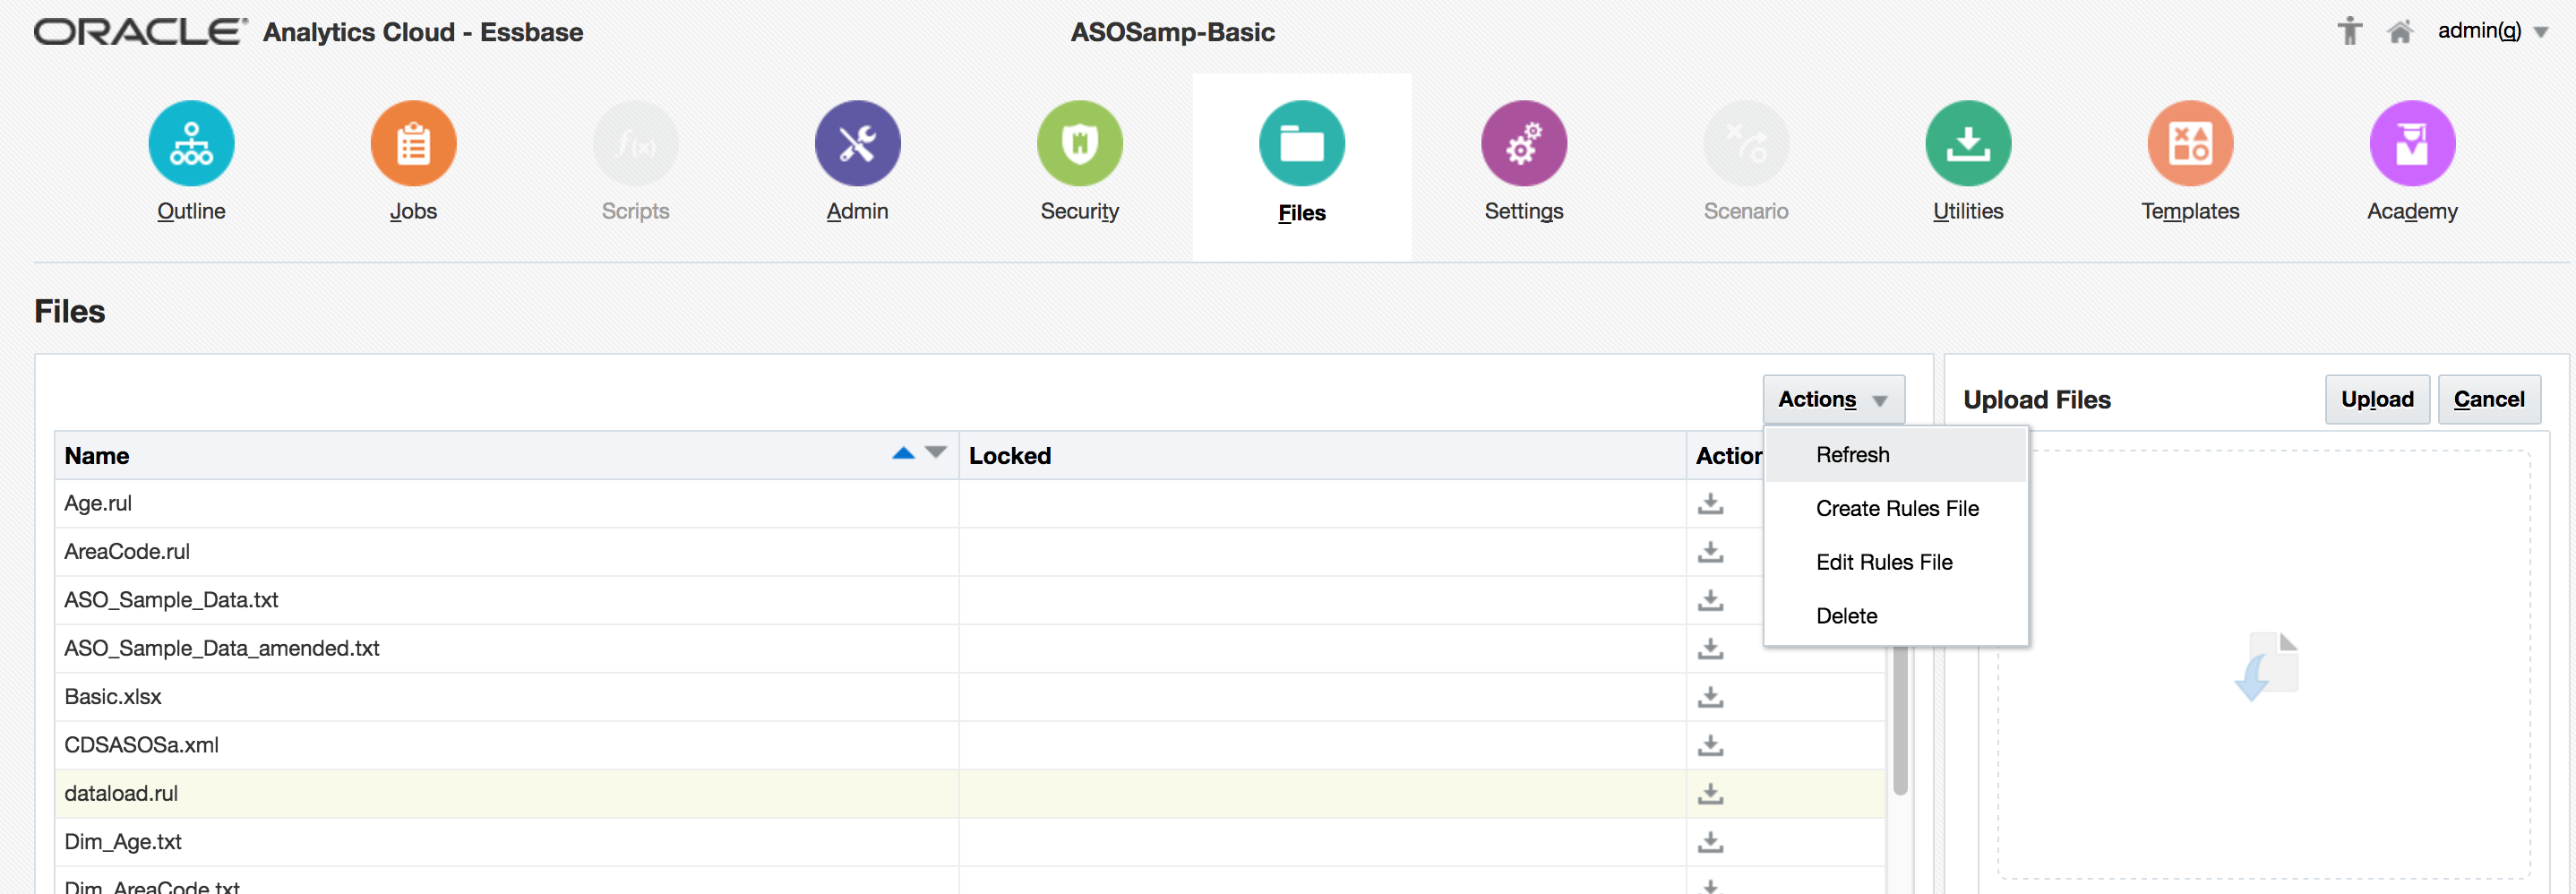Screen dimensions: 2576x894
Task: Choose Delete from Actions menu
Action: pos(1895,616)
